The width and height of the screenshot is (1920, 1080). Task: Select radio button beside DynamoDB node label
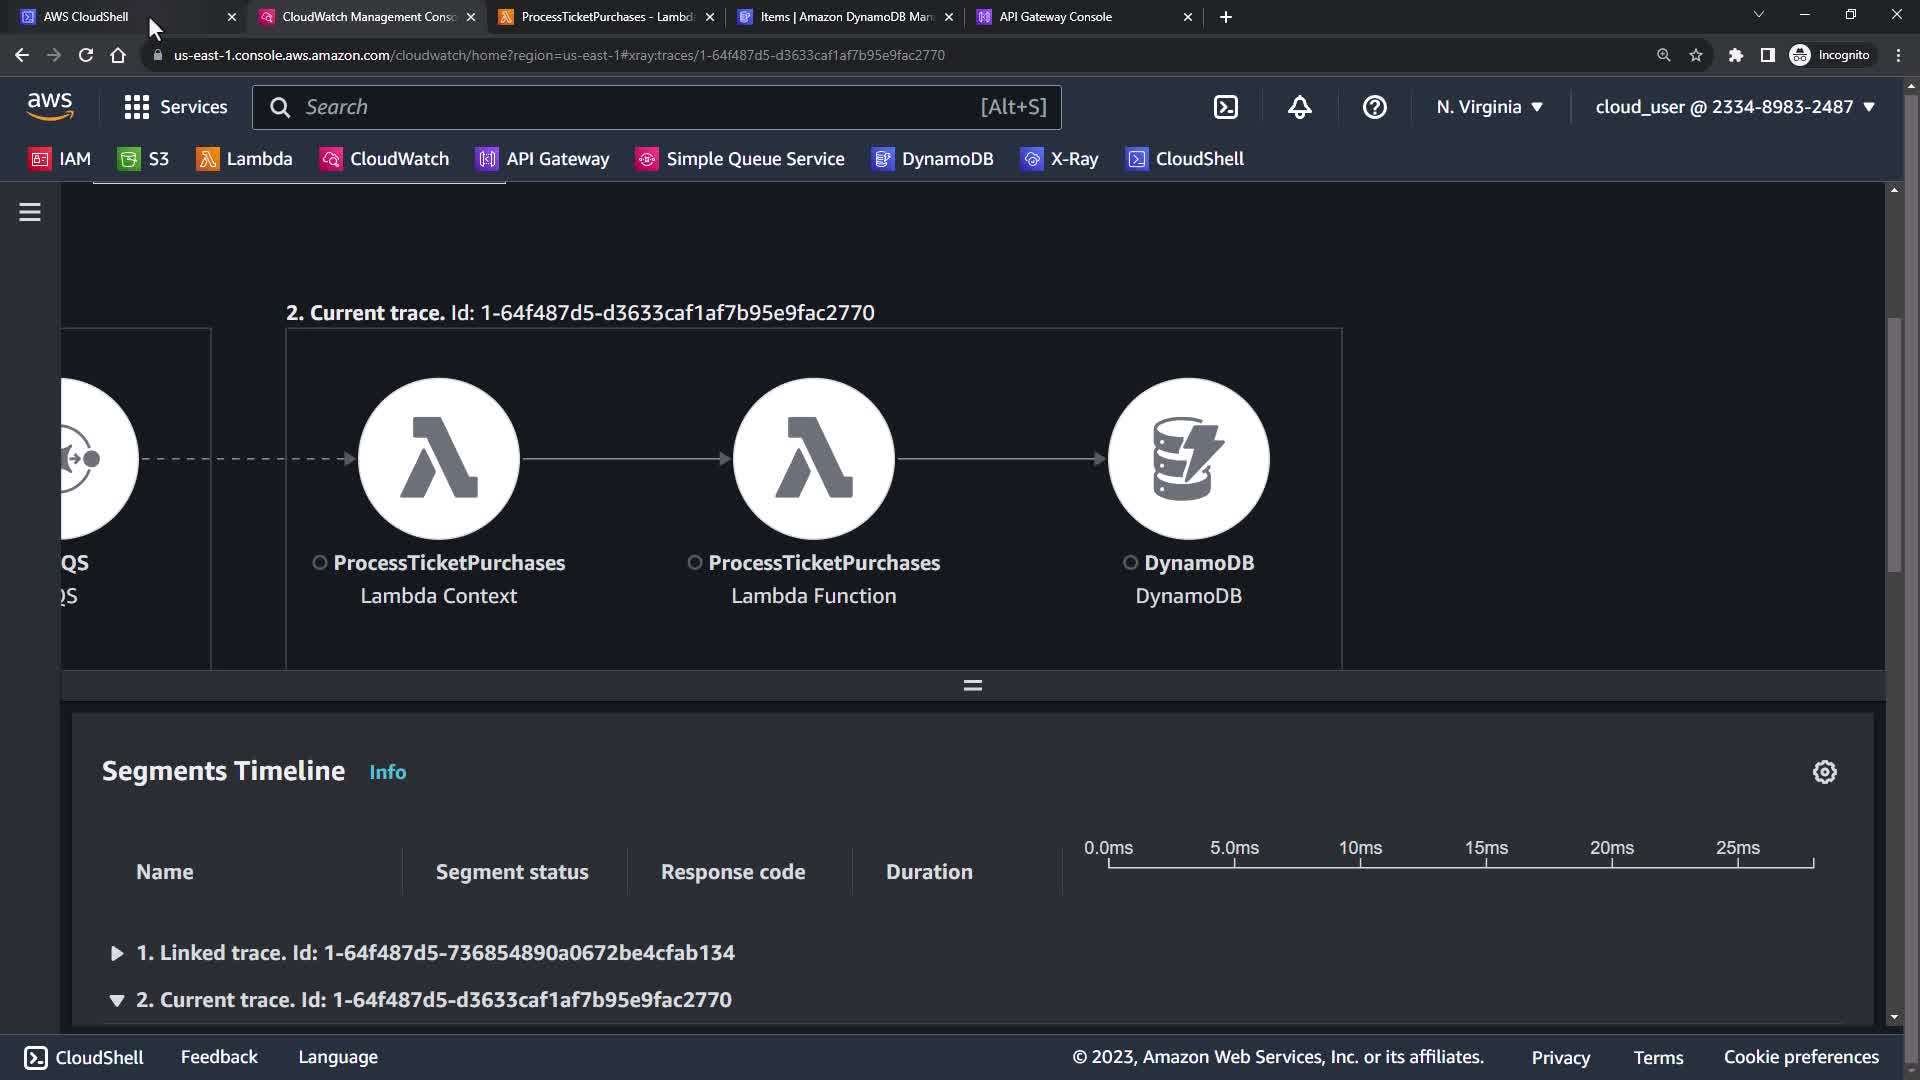pyautogui.click(x=1130, y=563)
